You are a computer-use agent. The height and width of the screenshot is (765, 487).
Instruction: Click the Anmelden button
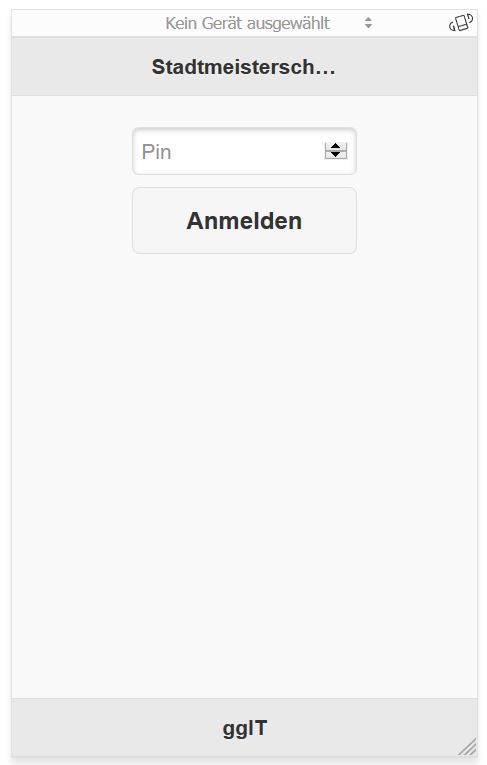pyautogui.click(x=244, y=221)
